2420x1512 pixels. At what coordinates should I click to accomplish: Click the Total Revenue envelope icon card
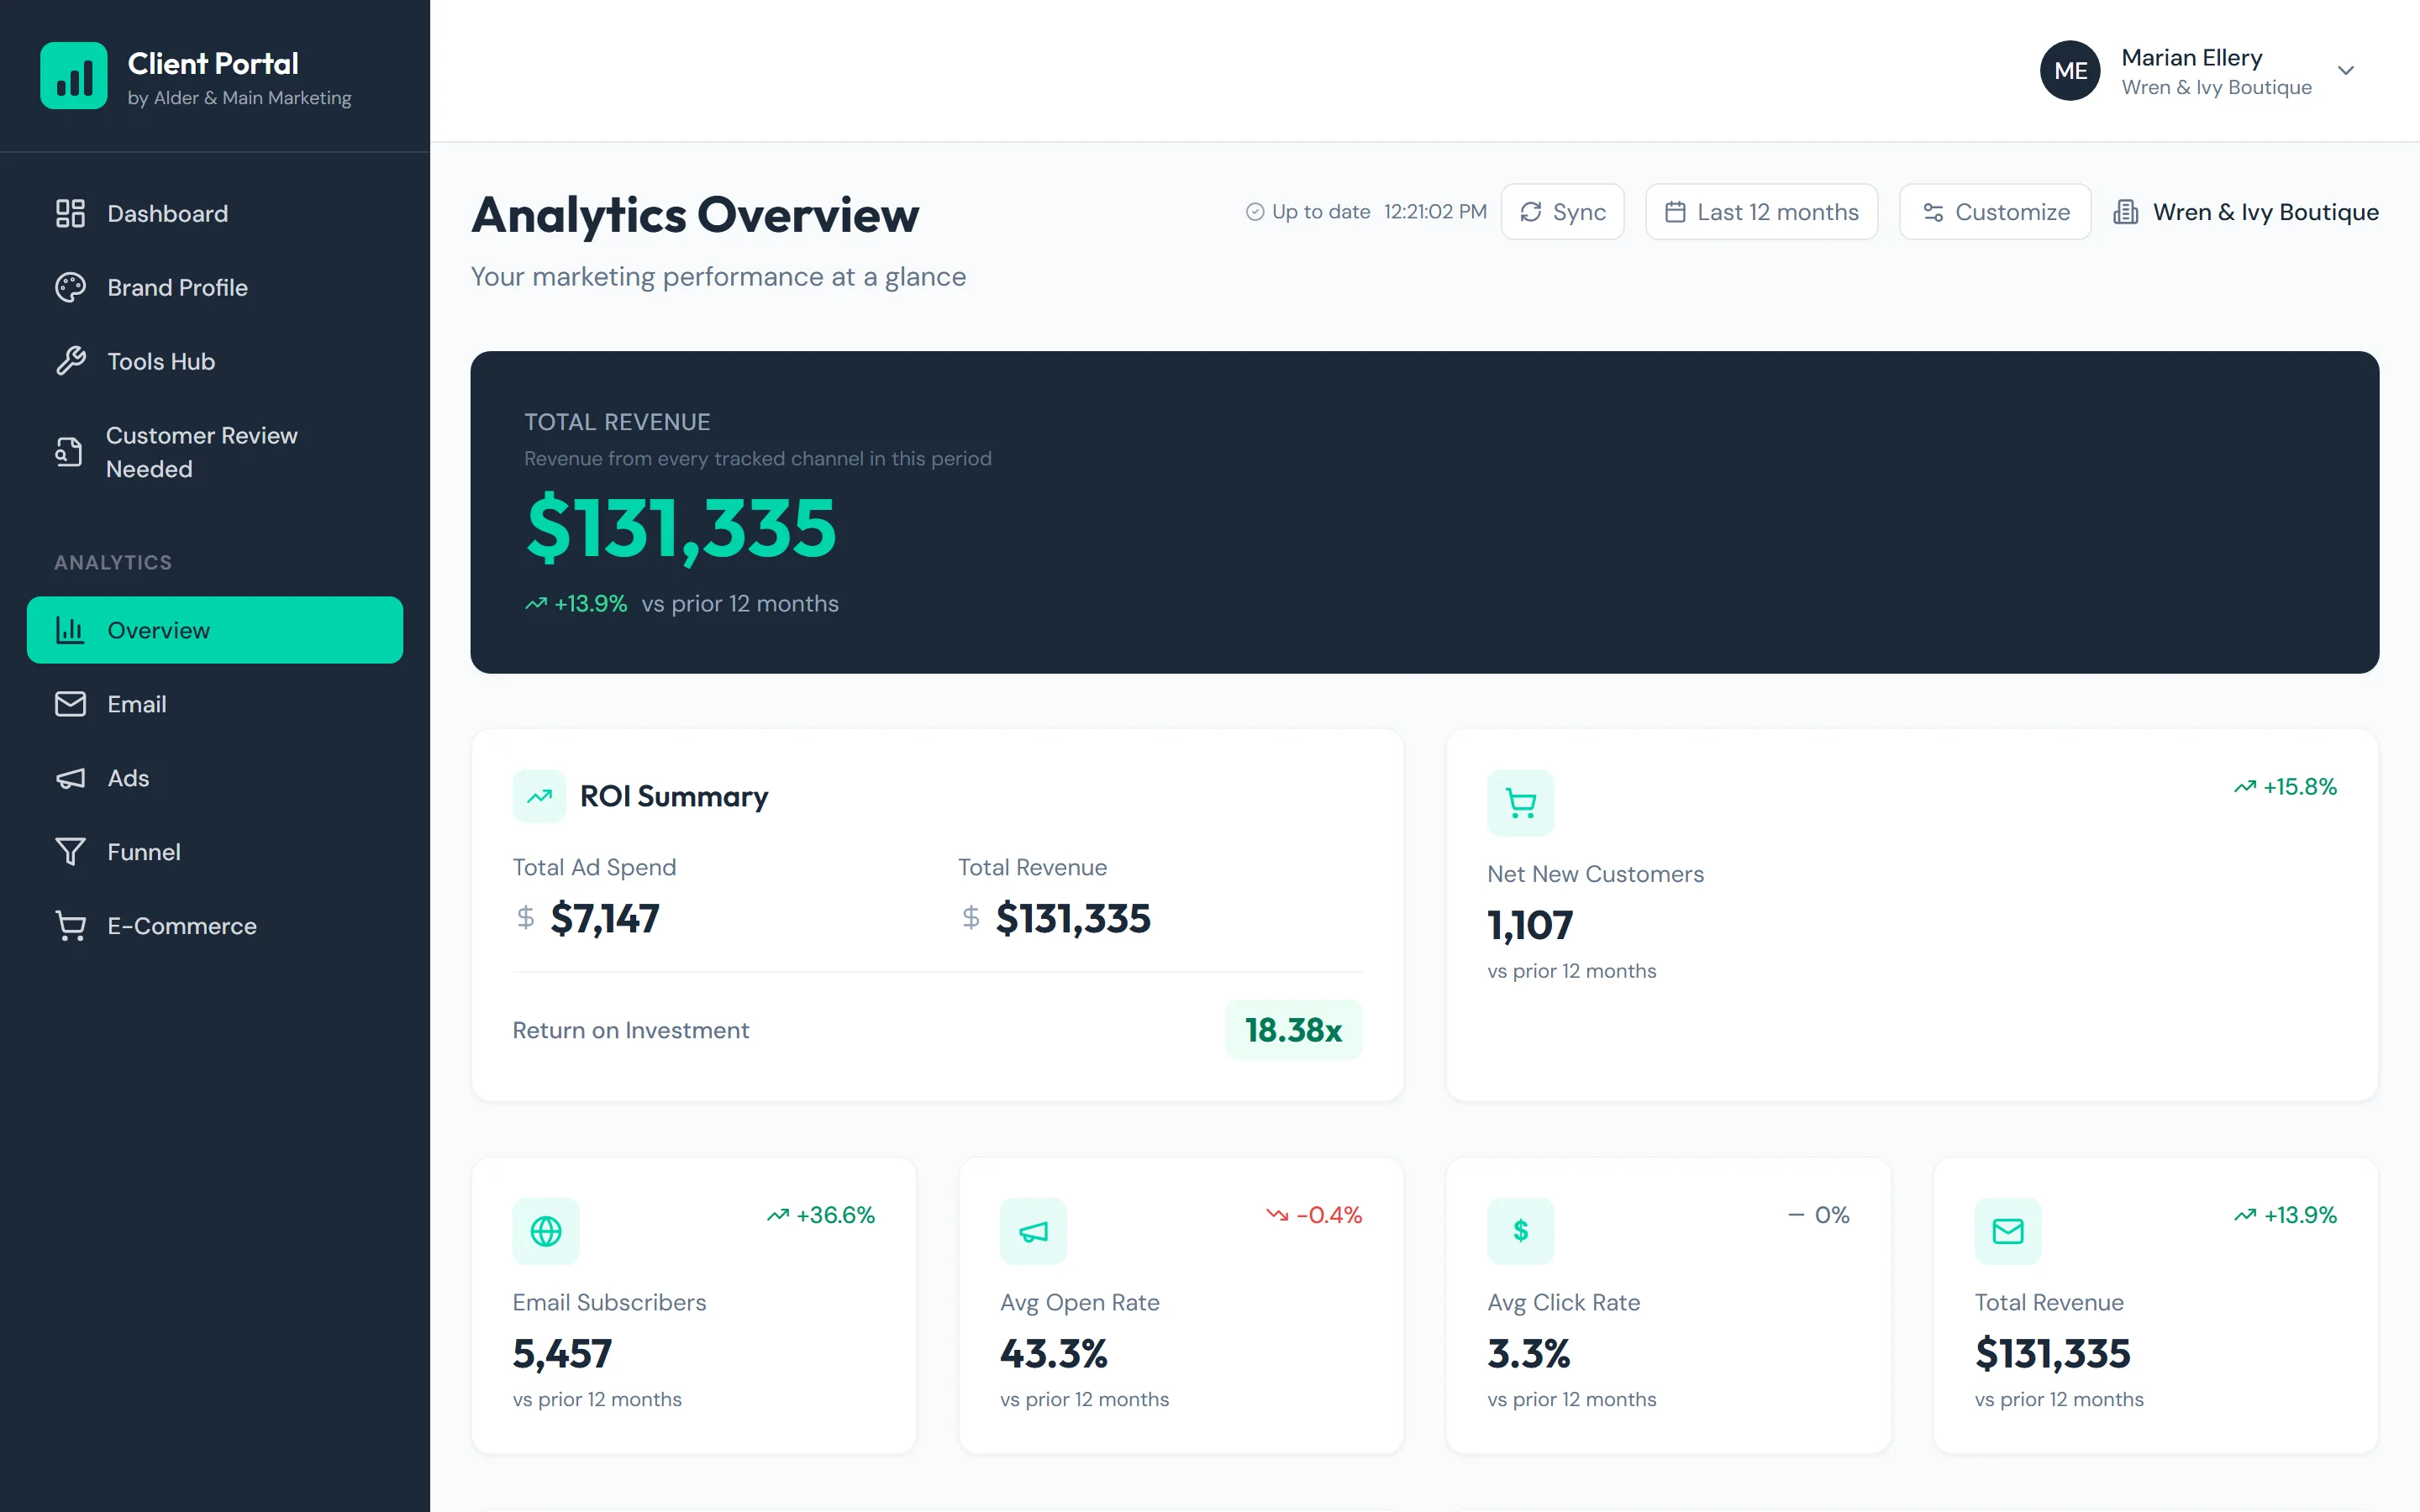pos(2008,1231)
